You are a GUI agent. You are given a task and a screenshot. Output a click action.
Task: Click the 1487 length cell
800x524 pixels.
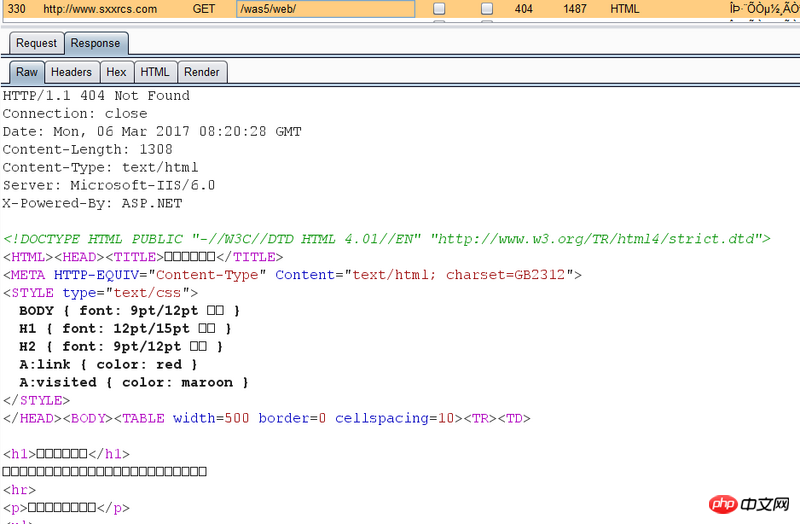pyautogui.click(x=575, y=9)
